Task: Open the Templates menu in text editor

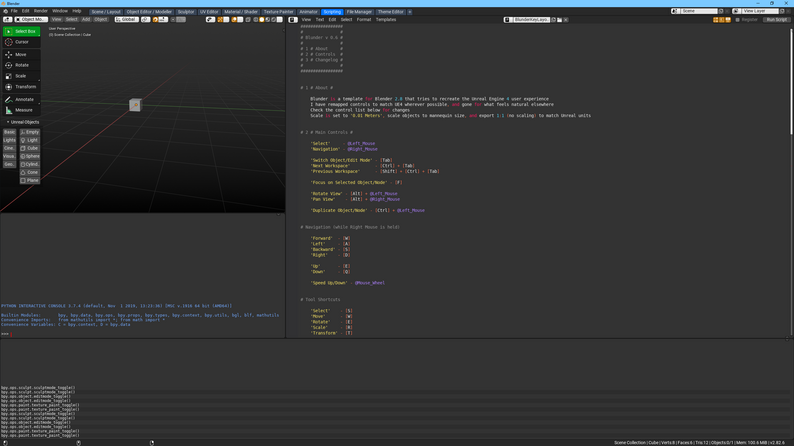Action: tap(386, 19)
